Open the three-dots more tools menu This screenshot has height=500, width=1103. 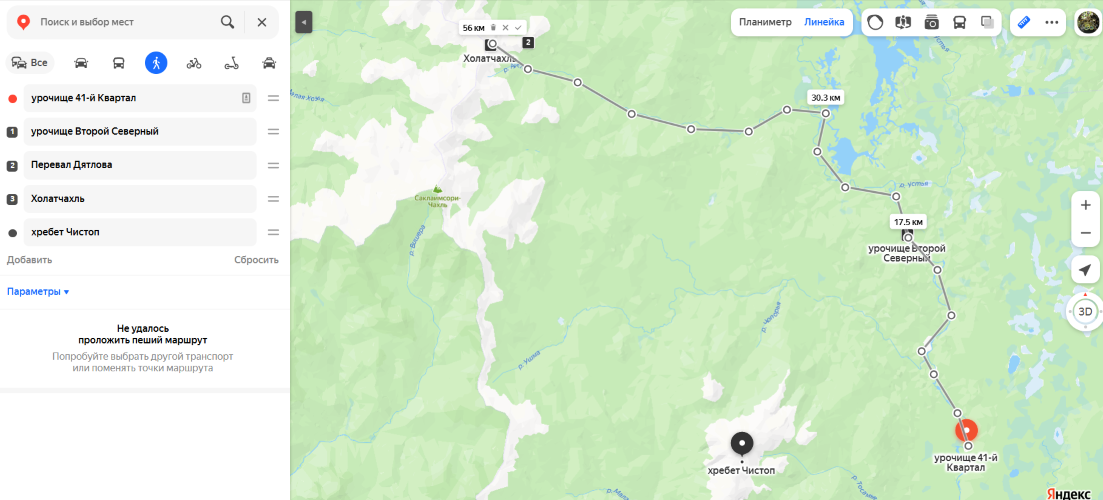coord(1052,22)
